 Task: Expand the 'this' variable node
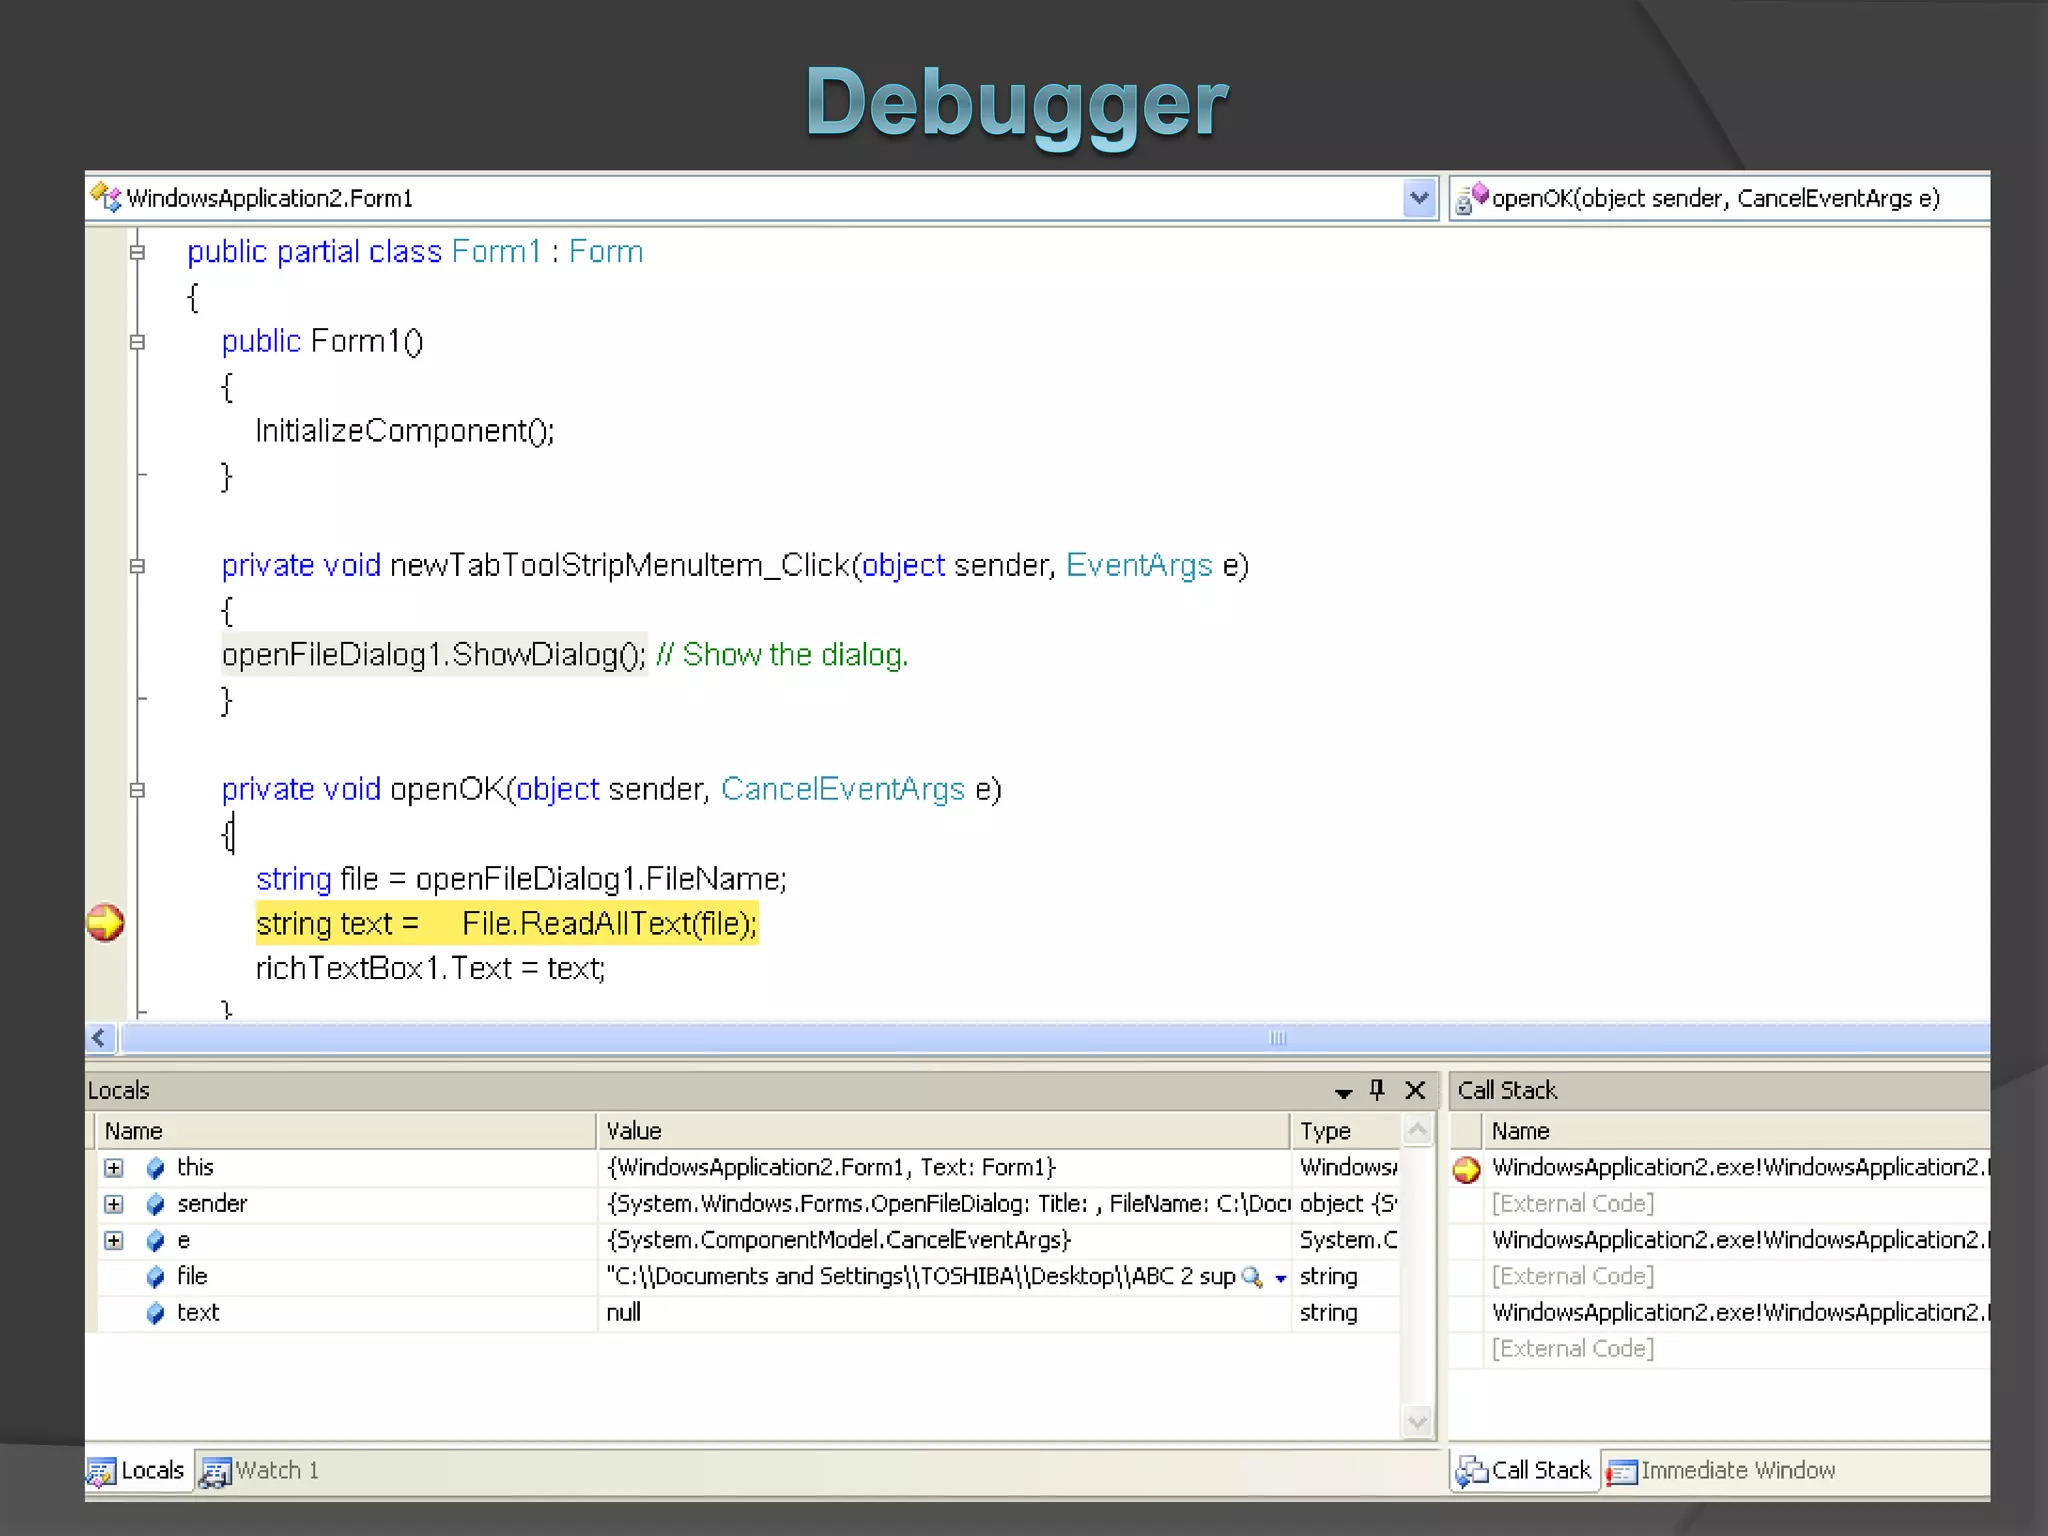114,1168
